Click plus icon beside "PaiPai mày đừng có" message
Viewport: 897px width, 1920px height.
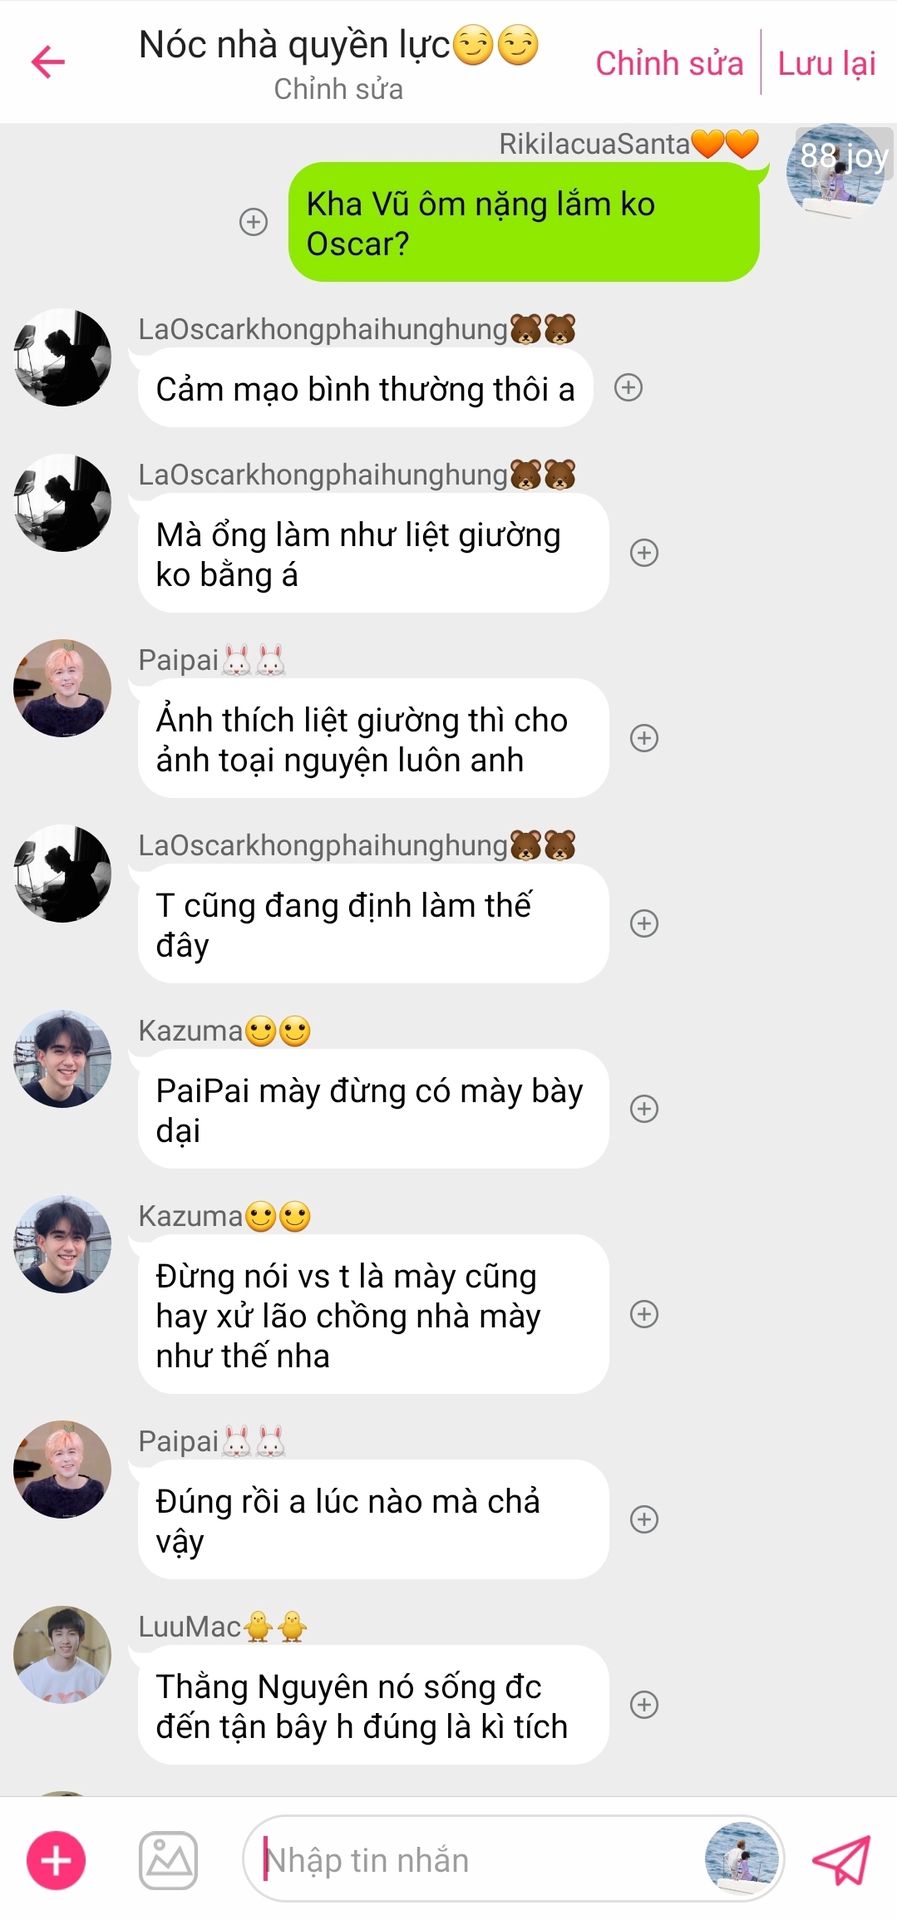(644, 1109)
